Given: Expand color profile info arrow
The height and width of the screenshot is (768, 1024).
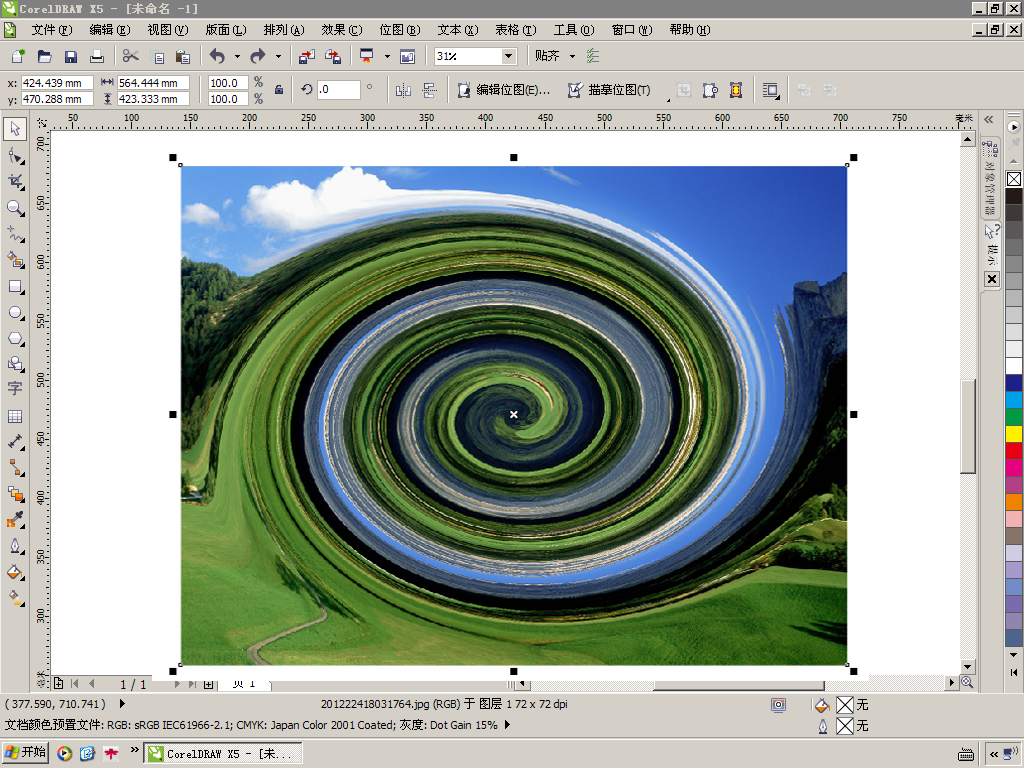Looking at the screenshot, I should coord(507,725).
